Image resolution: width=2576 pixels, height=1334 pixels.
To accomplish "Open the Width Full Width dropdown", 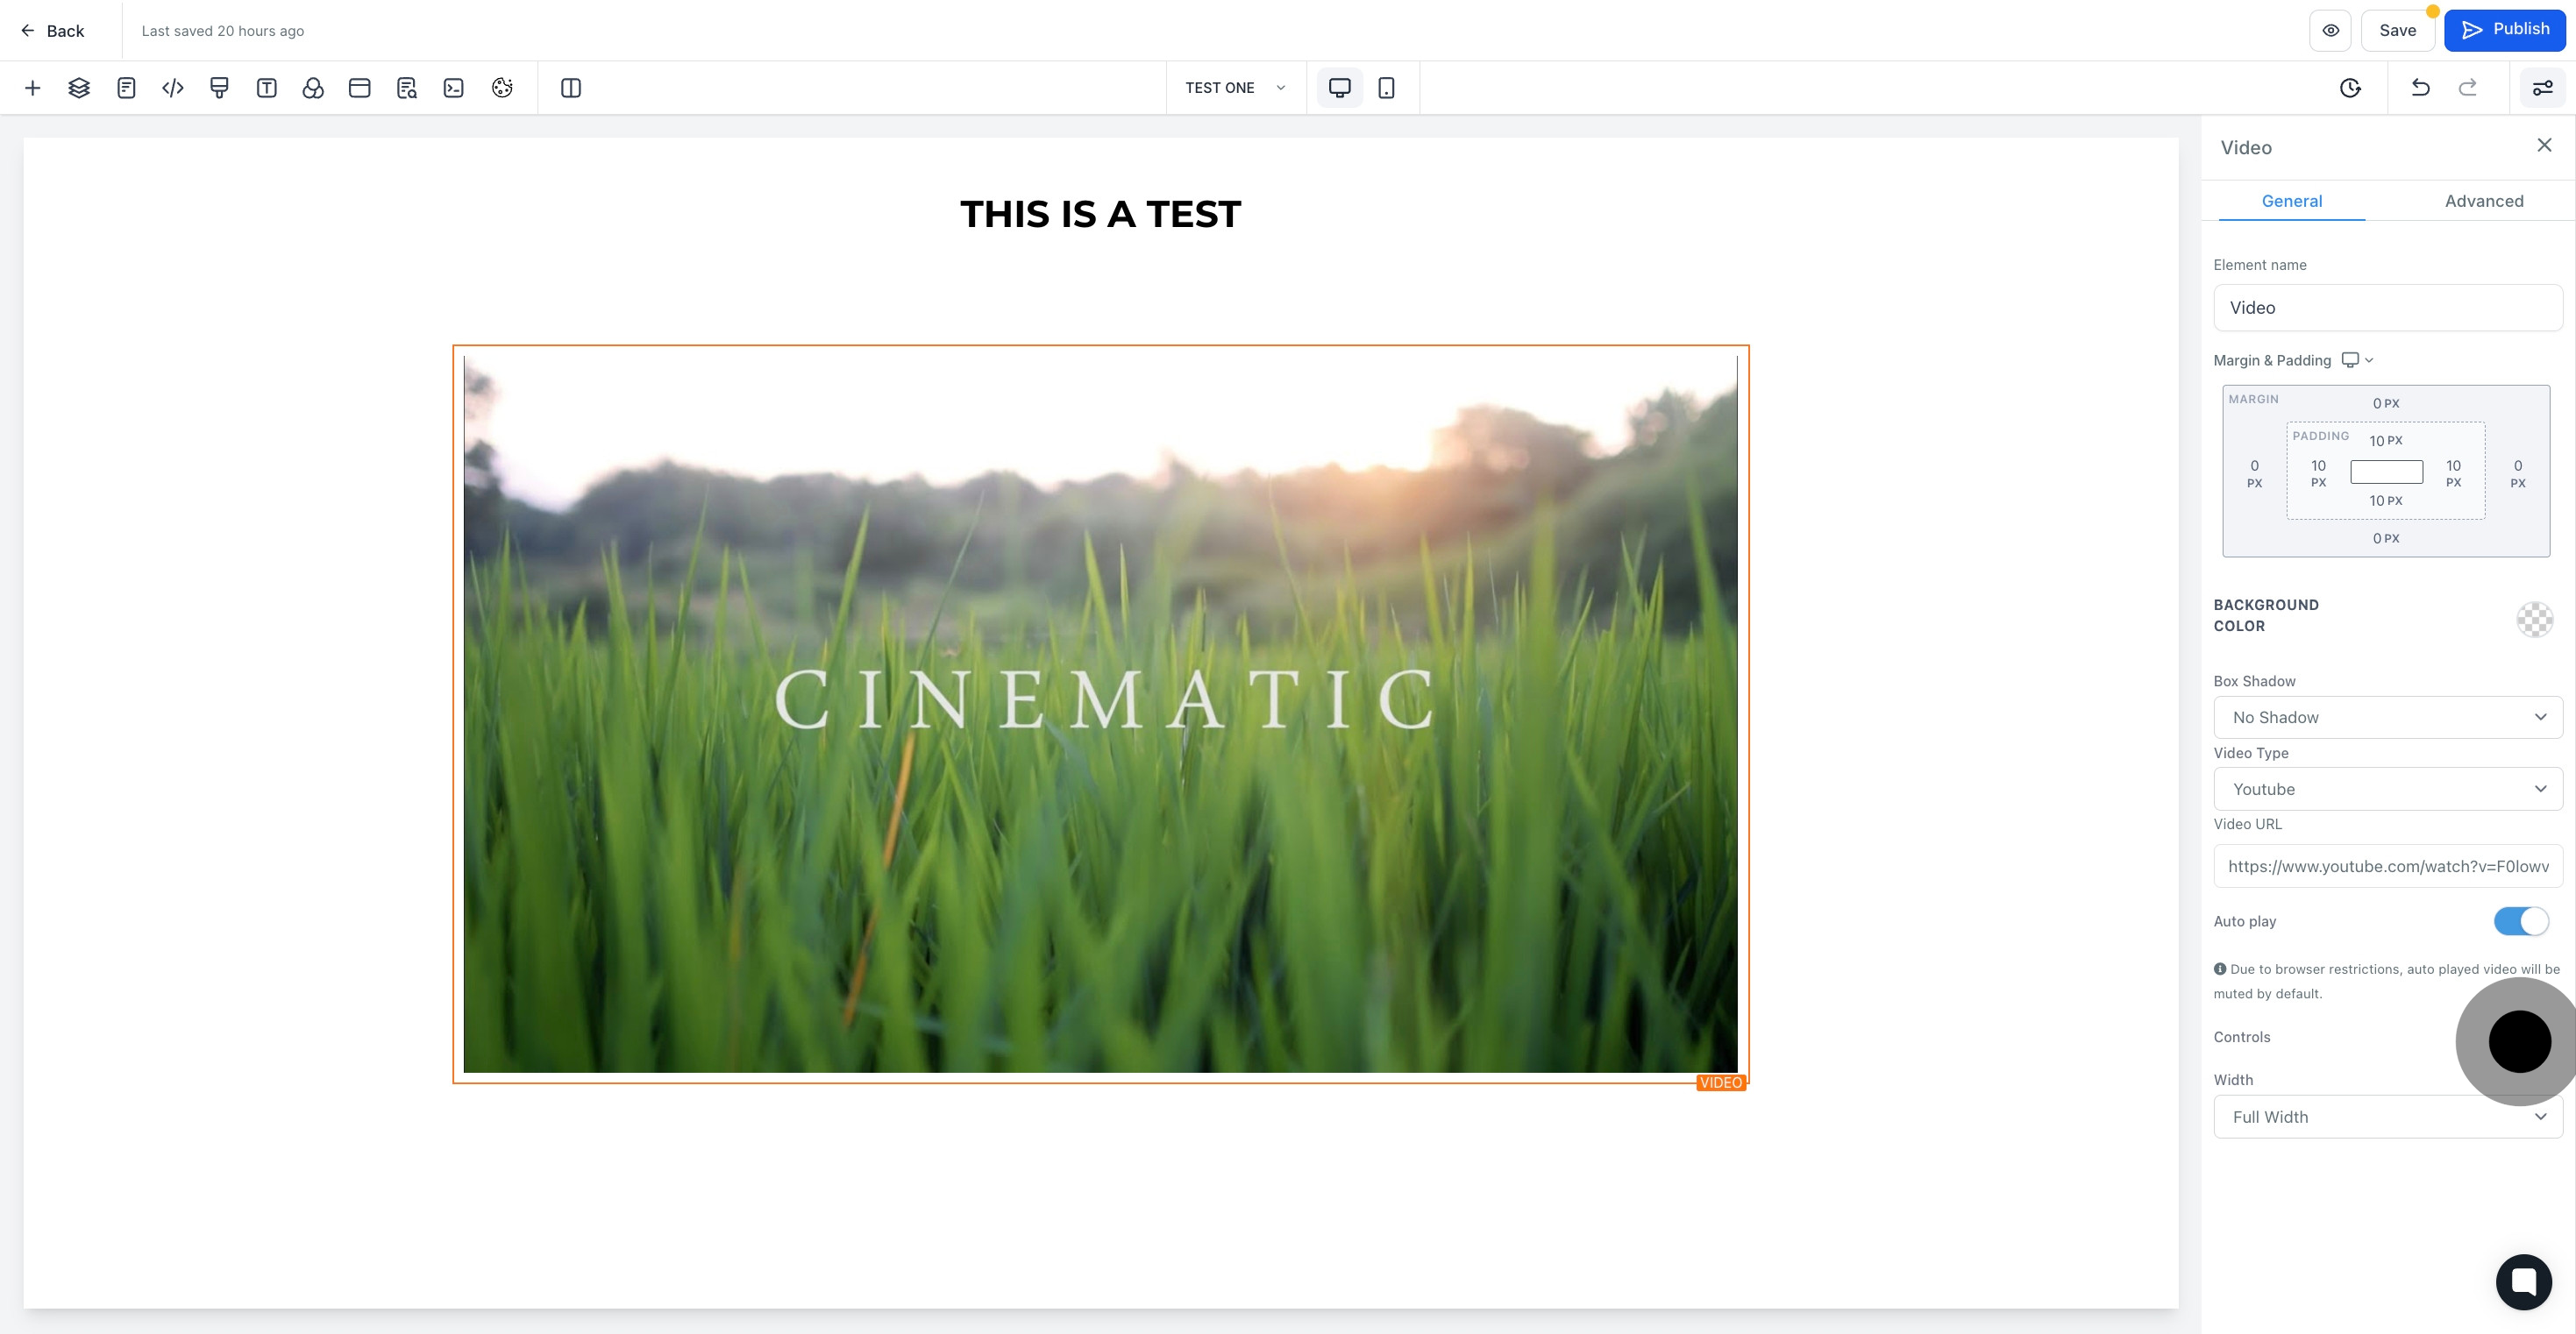I will tap(2388, 1117).
